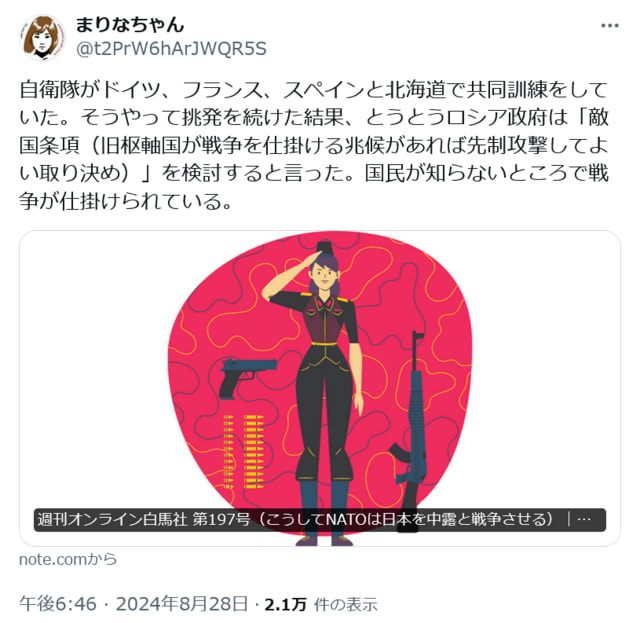640x623 pixels.
Task: View the 2.1万 view count
Action: pyautogui.click(x=285, y=604)
